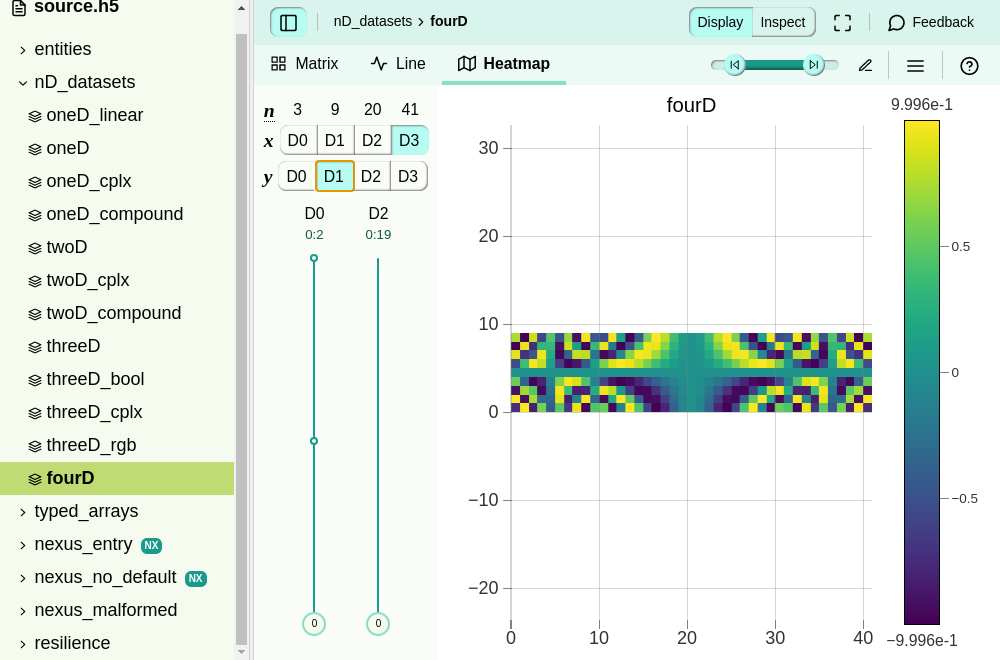Set y axis to D3
The height and width of the screenshot is (660, 1000).
coord(408,176)
